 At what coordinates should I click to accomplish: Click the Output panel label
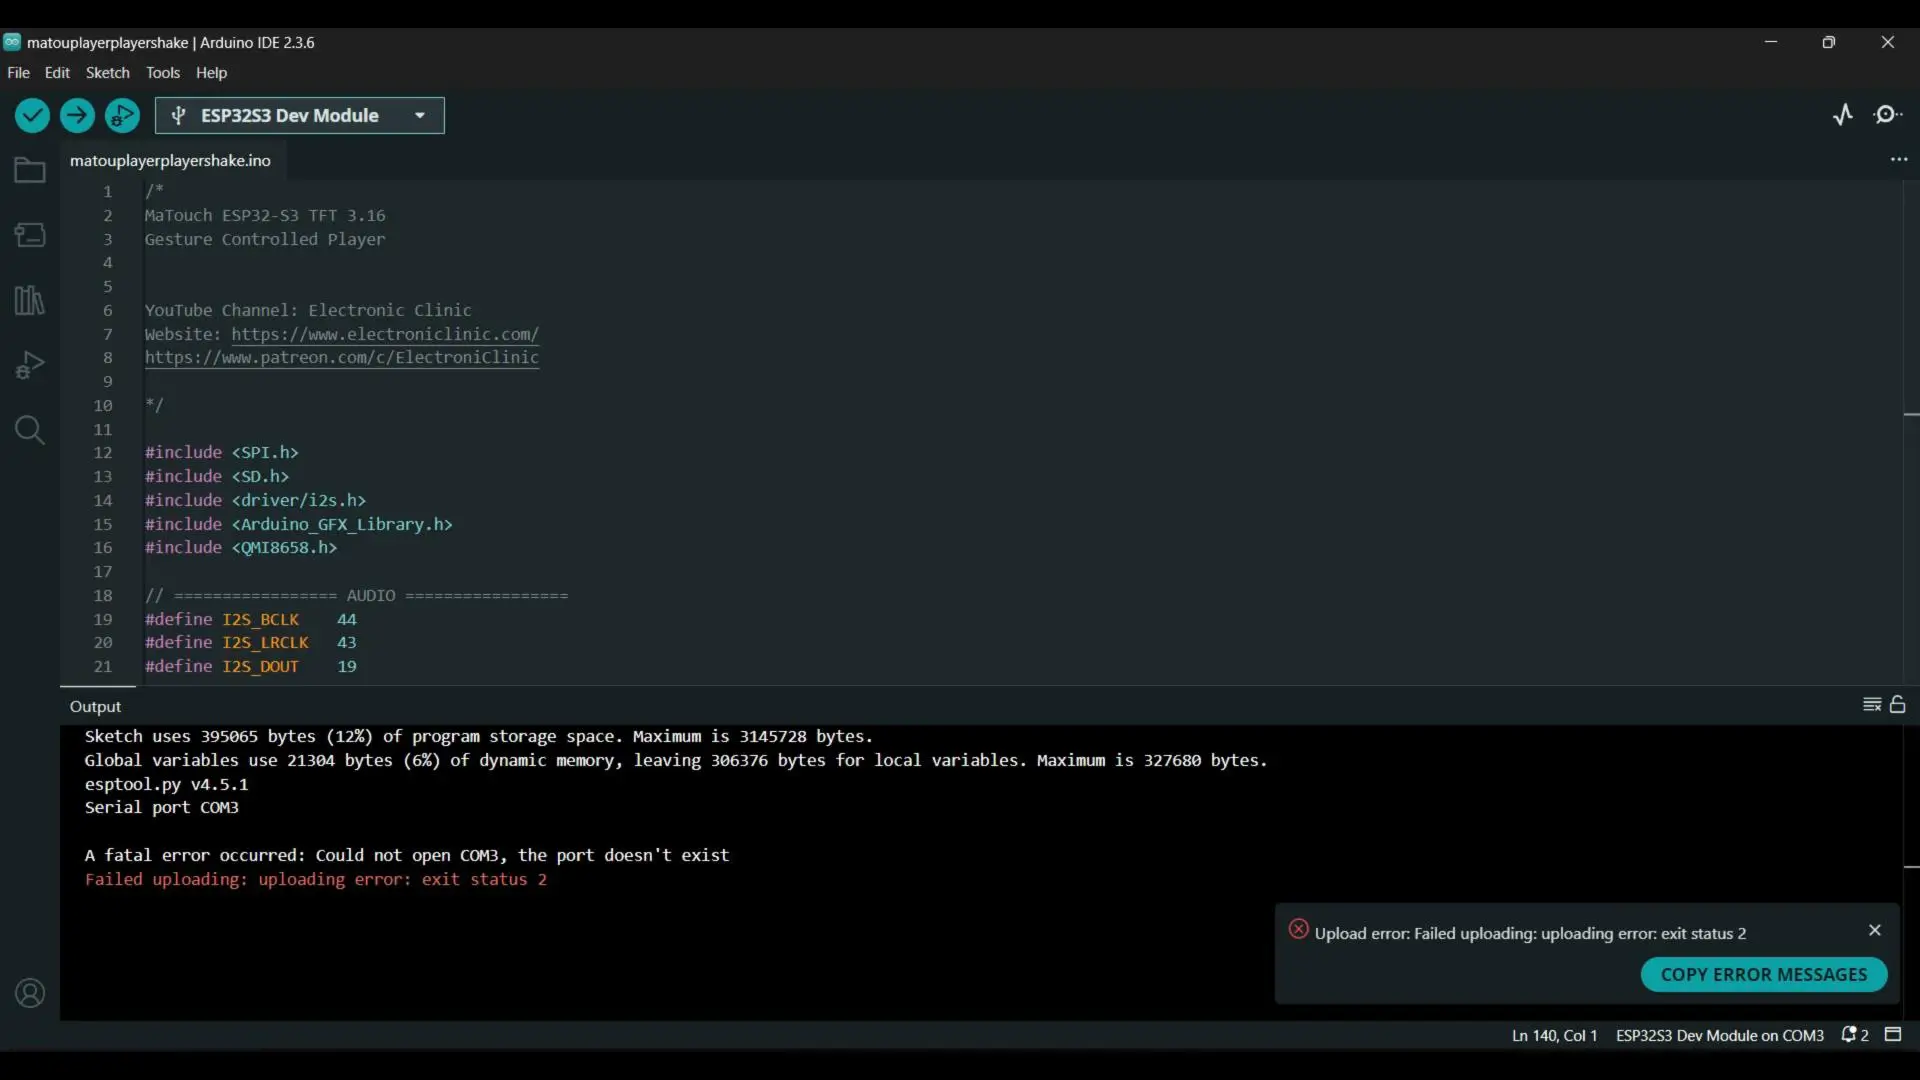95,707
